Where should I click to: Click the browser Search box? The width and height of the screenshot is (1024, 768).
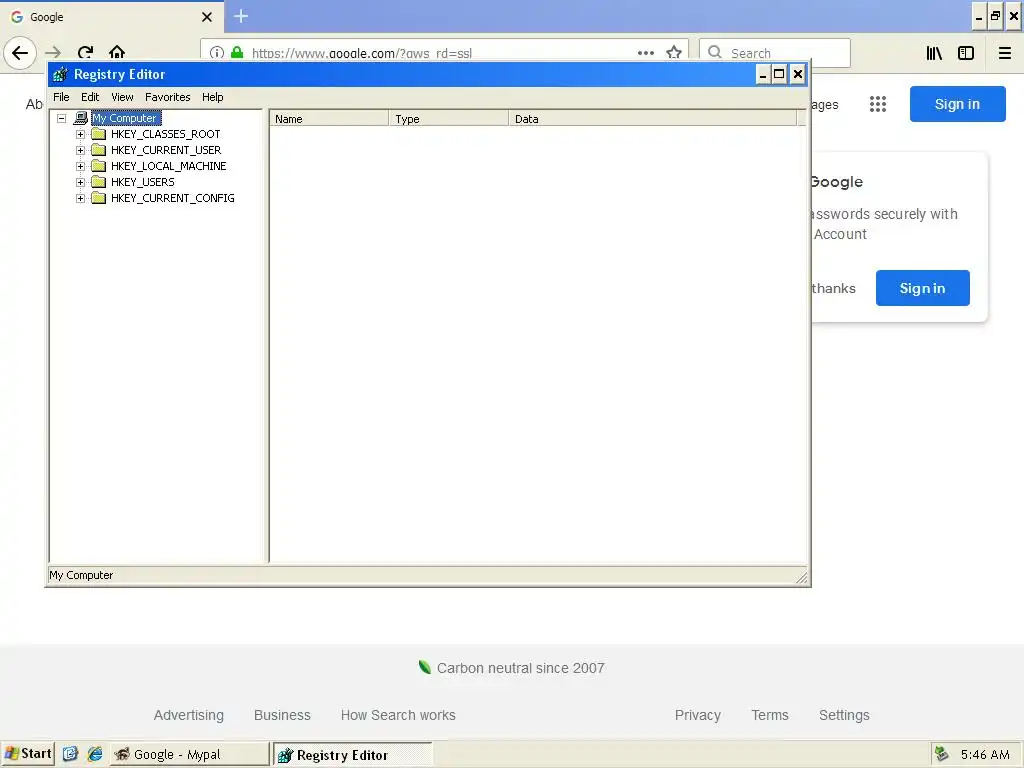pos(775,53)
